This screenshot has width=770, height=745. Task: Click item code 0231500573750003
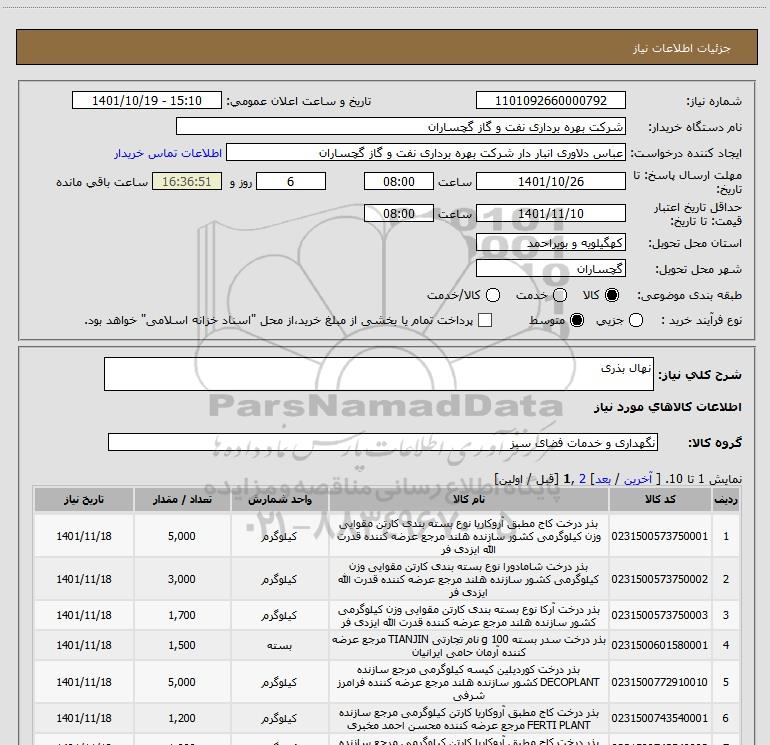tap(660, 615)
